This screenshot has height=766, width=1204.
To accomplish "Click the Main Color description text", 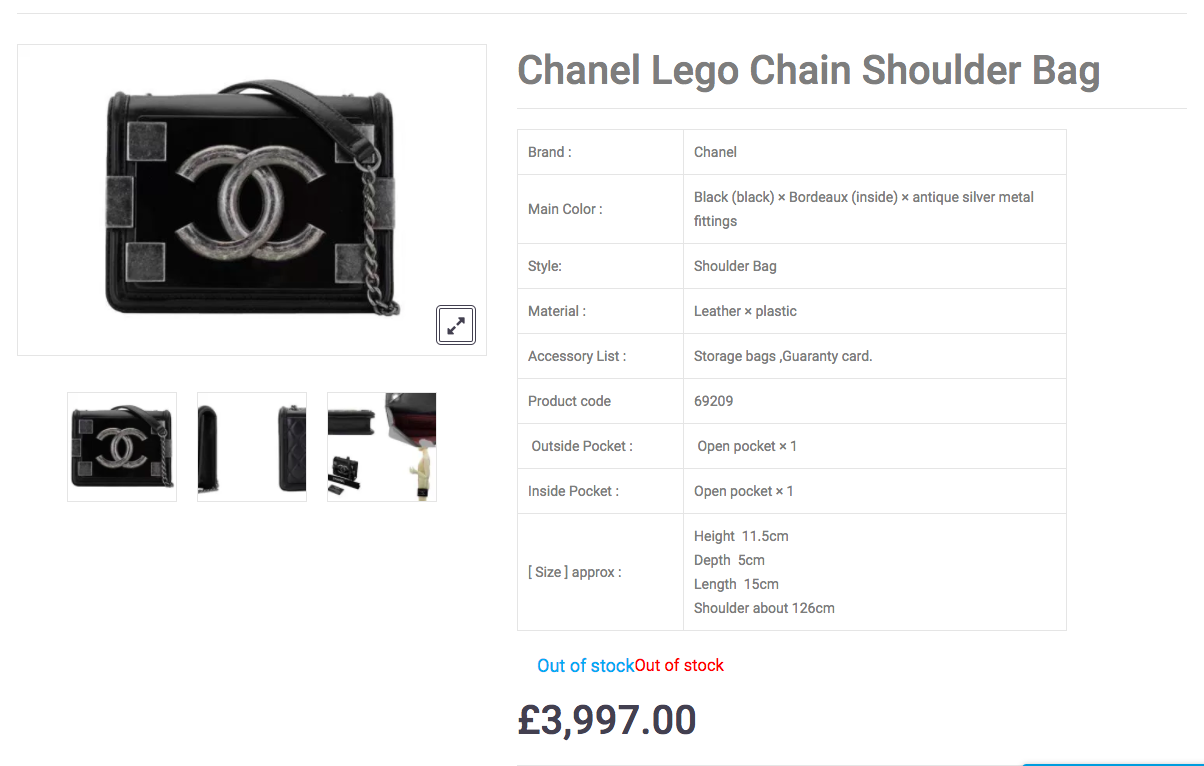I will coord(863,208).
